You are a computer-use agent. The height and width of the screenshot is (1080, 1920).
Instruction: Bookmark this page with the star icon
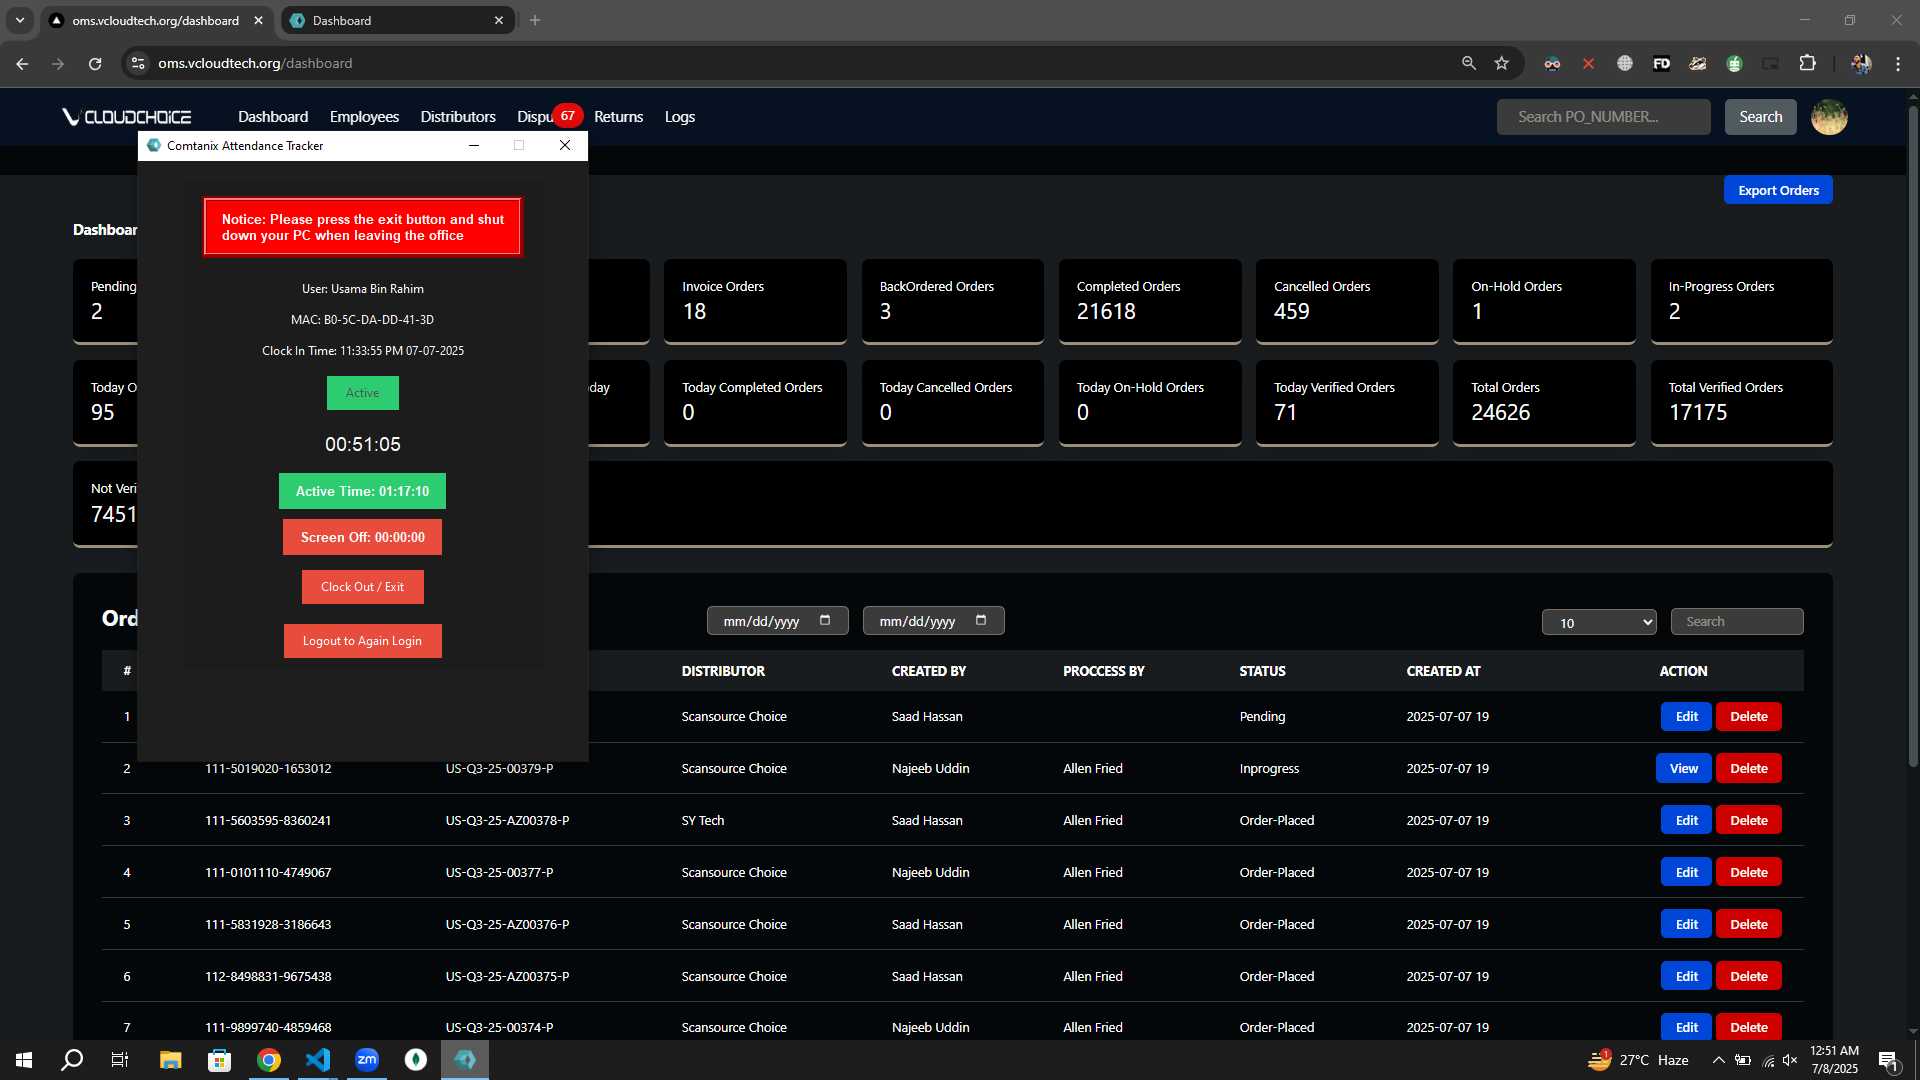coord(1501,63)
